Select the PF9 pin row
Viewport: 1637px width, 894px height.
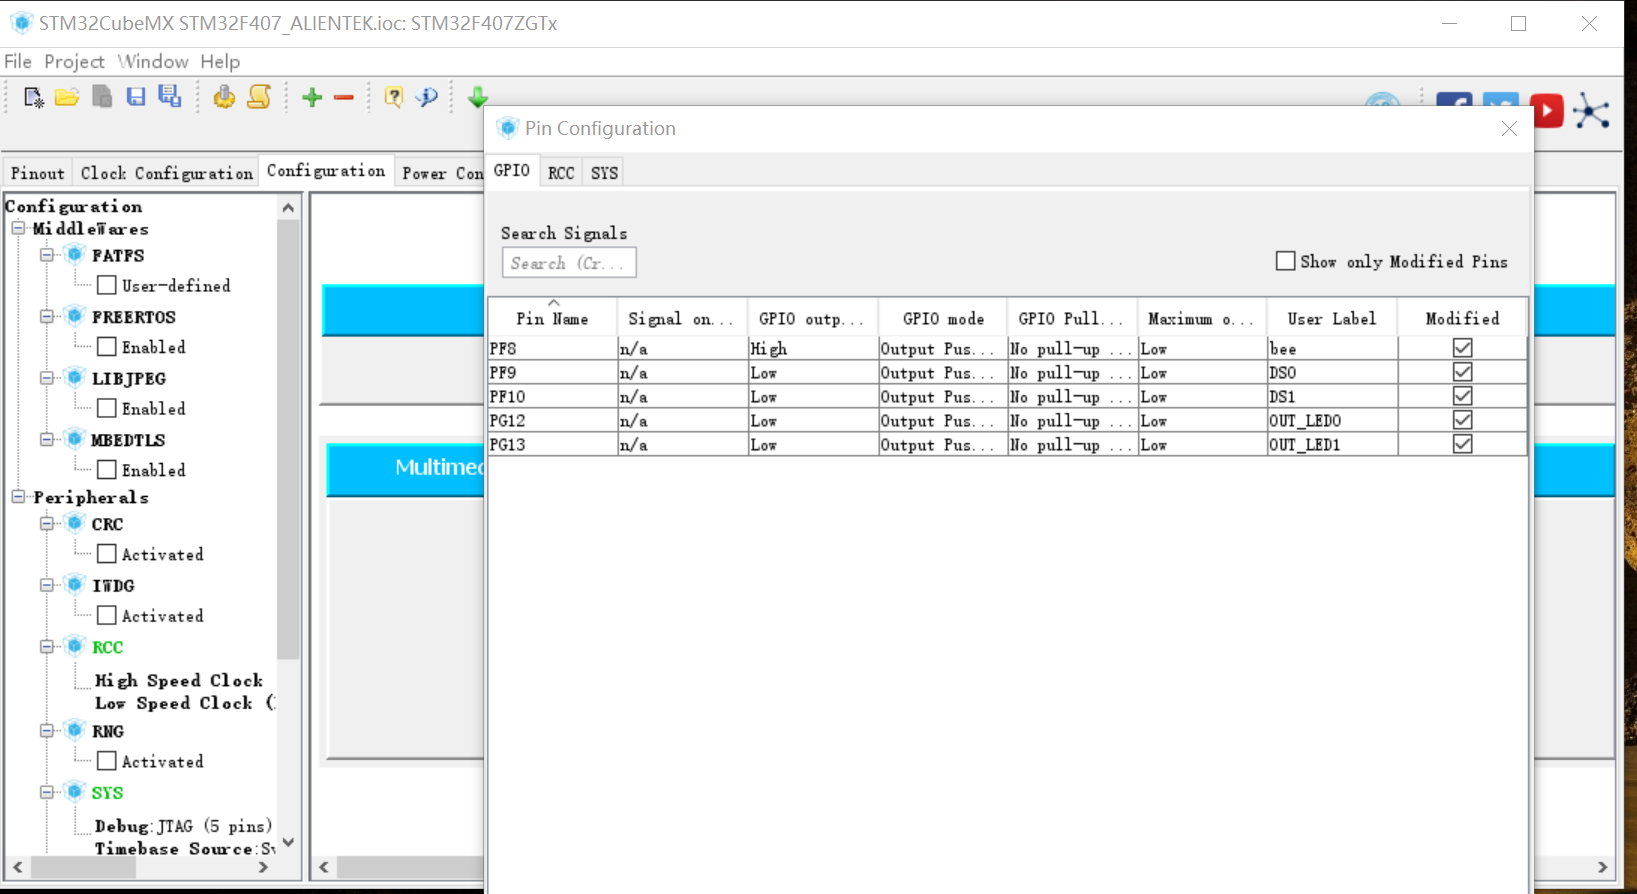pos(1007,372)
